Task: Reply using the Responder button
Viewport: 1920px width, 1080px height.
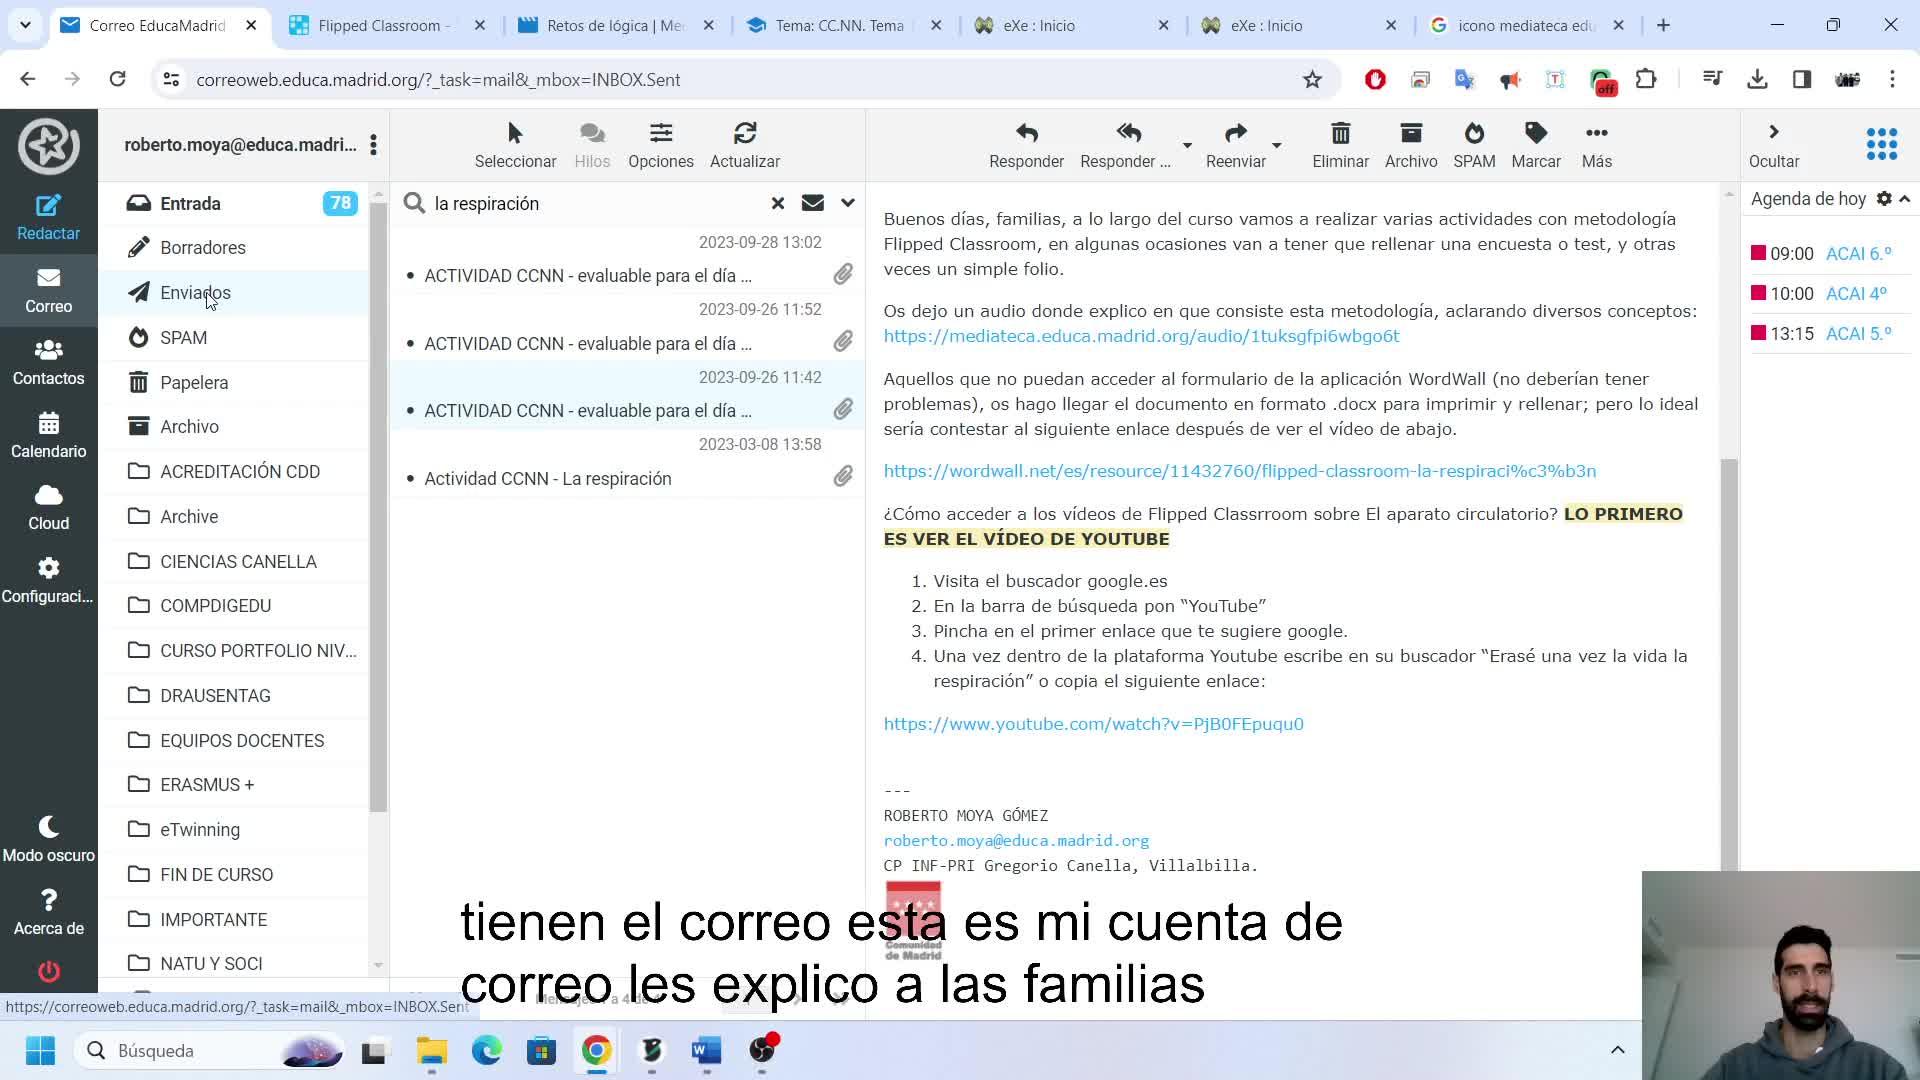Action: point(1026,145)
